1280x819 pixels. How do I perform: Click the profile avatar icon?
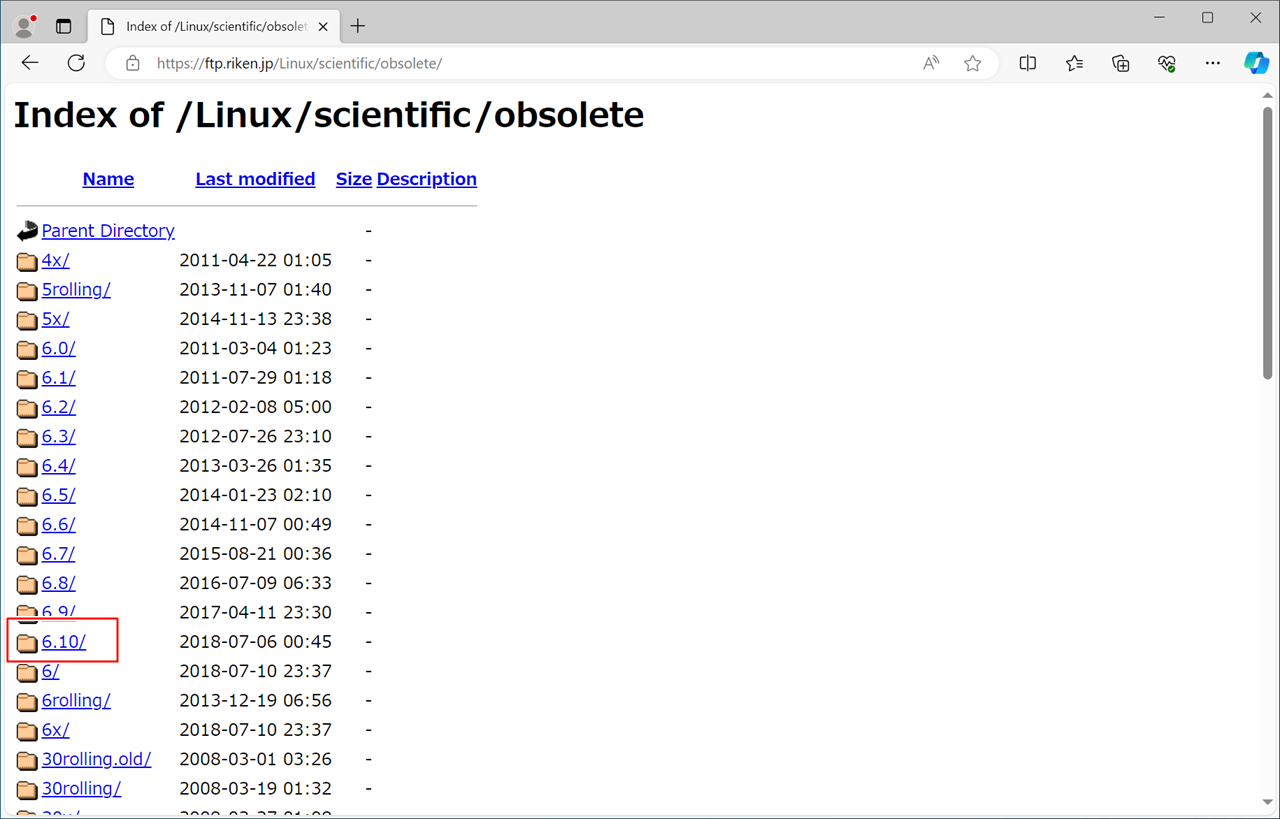(x=25, y=26)
